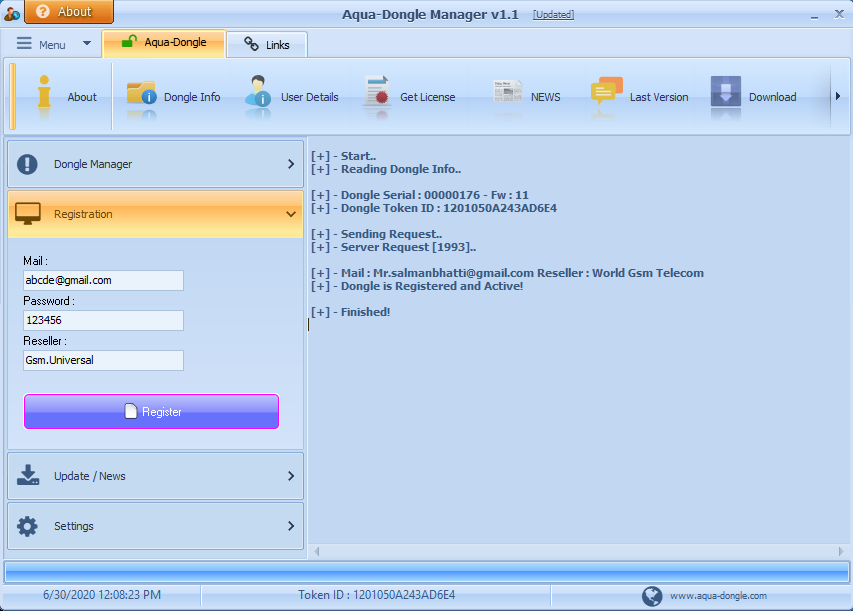Select the User Details ribbon label
Screen dimensions: 853x611
coord(310,97)
